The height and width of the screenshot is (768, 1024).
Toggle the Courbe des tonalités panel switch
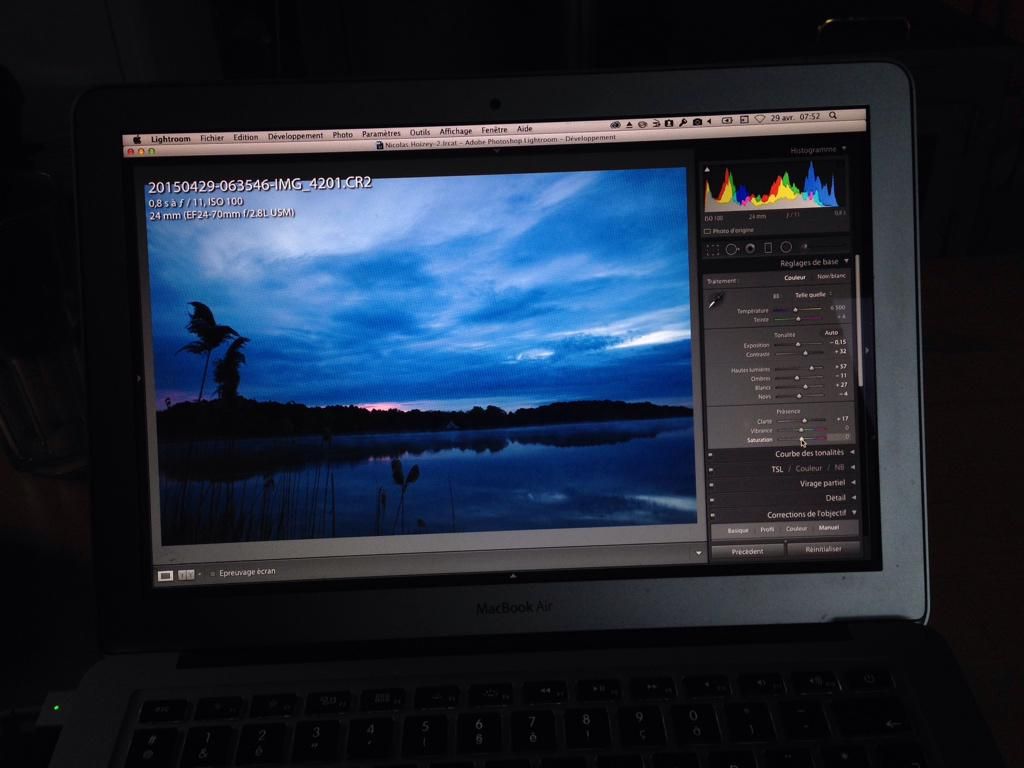(711, 453)
